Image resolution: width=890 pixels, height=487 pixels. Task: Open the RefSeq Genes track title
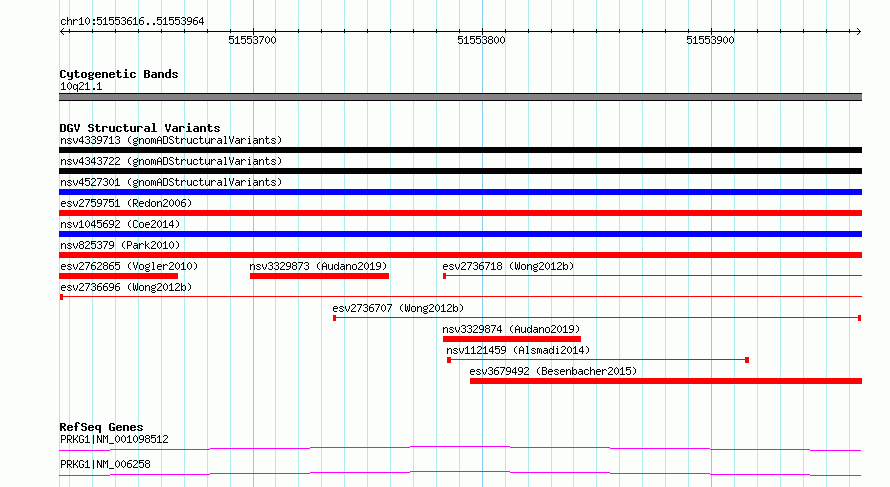click(101, 427)
